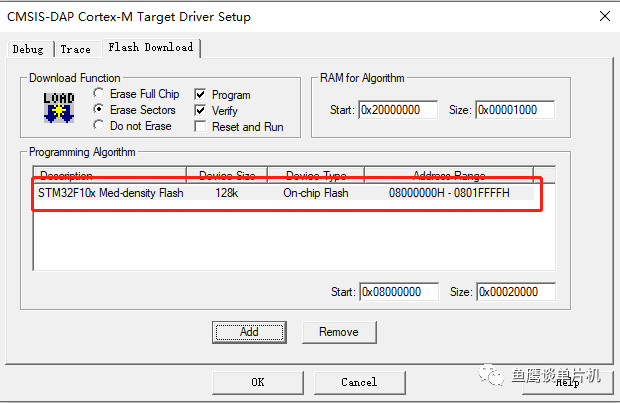The height and width of the screenshot is (403, 620).
Task: Click Programming Algorithm Start address field
Action: pos(399,292)
